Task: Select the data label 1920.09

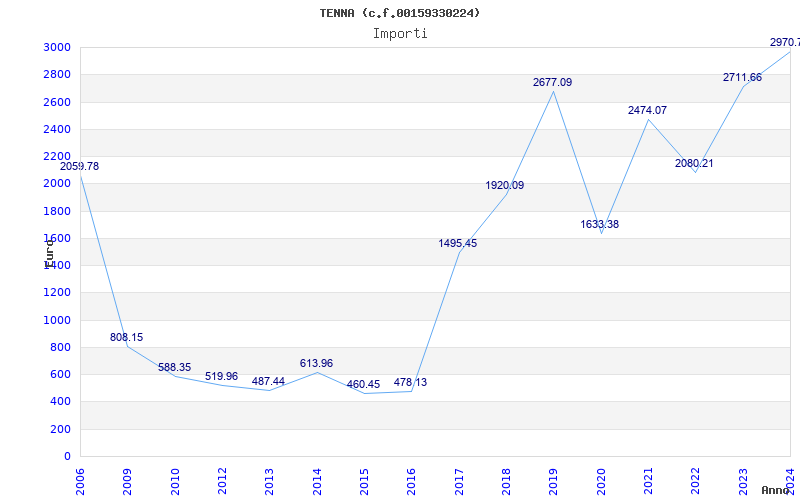Action: pyautogui.click(x=505, y=185)
